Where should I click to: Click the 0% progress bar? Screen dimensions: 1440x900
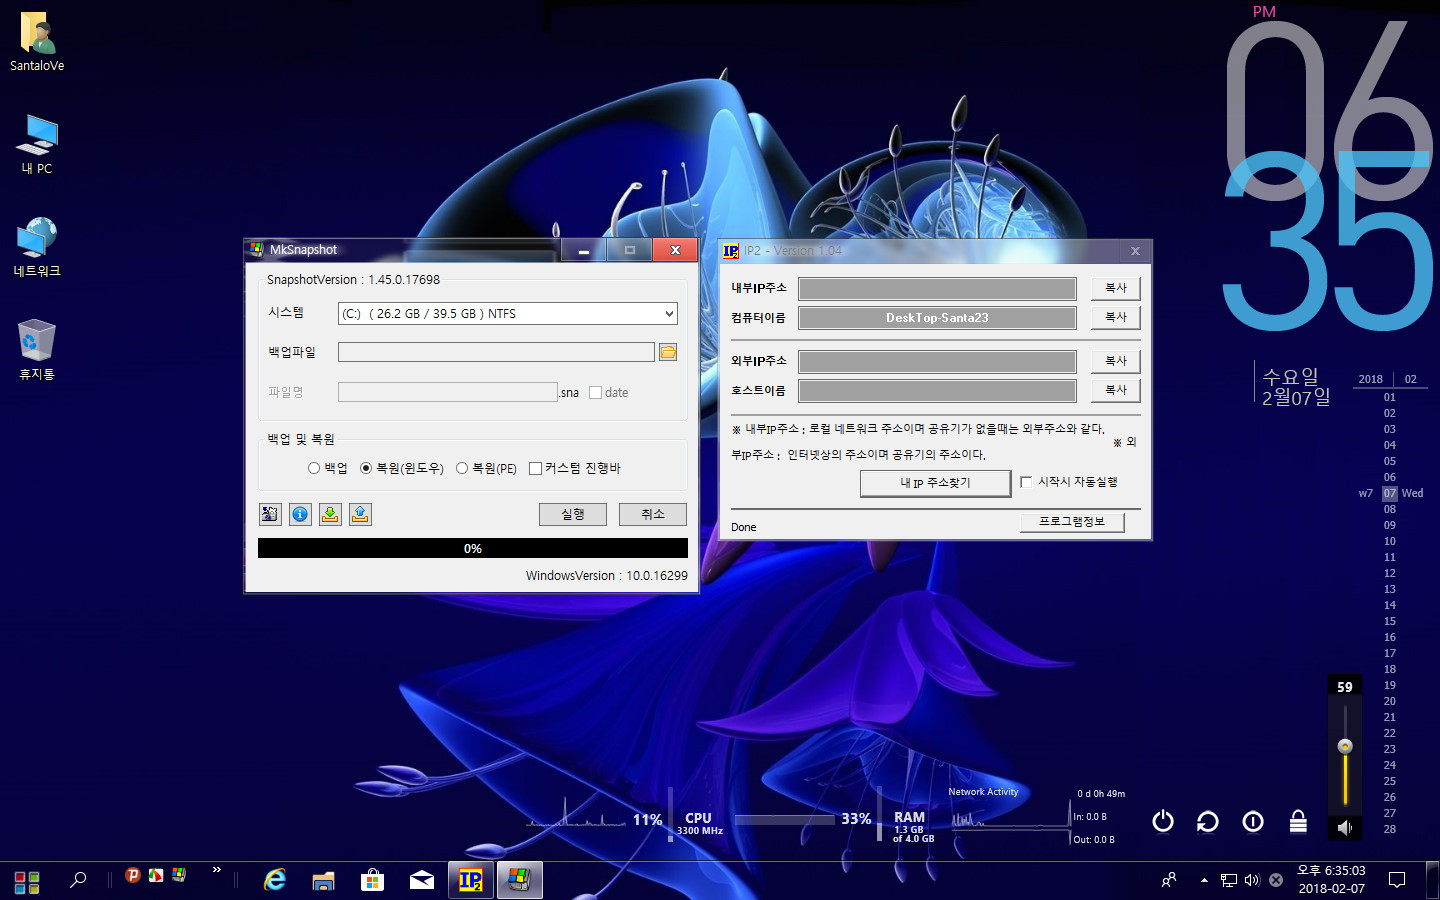473,548
